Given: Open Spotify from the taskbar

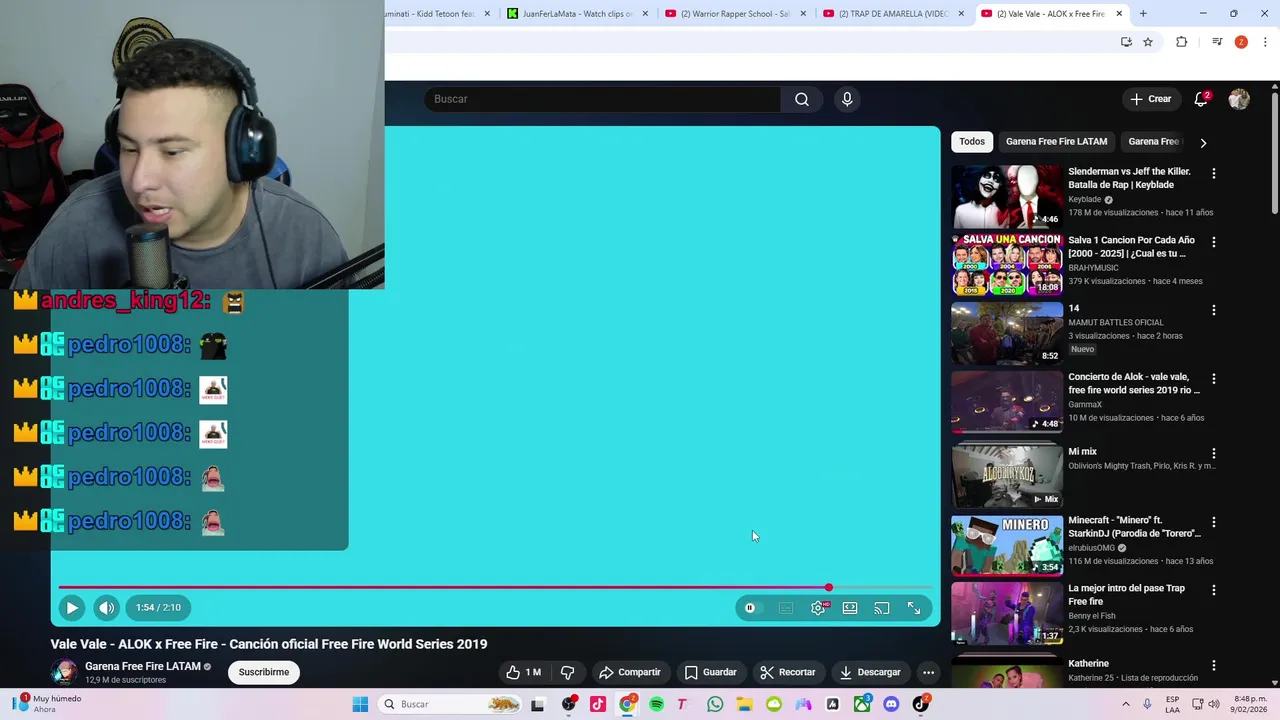Looking at the screenshot, I should click(657, 704).
